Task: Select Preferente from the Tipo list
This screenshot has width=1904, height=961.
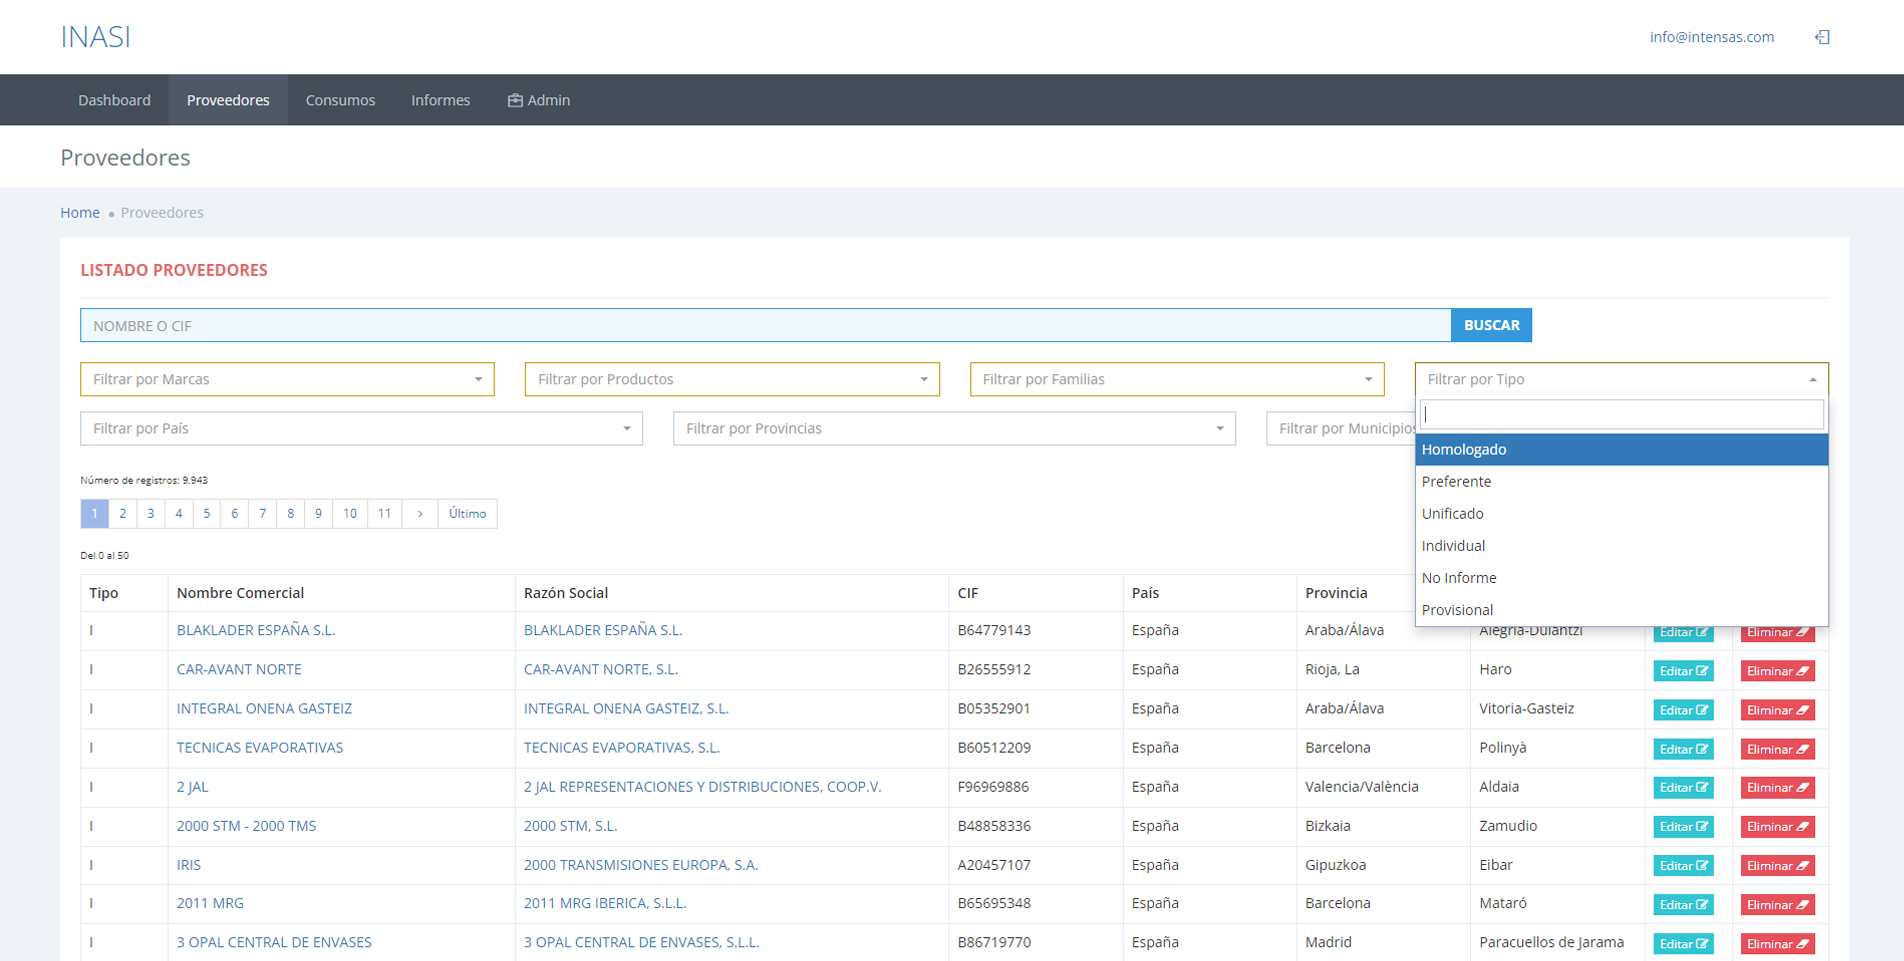Action: click(x=1456, y=482)
